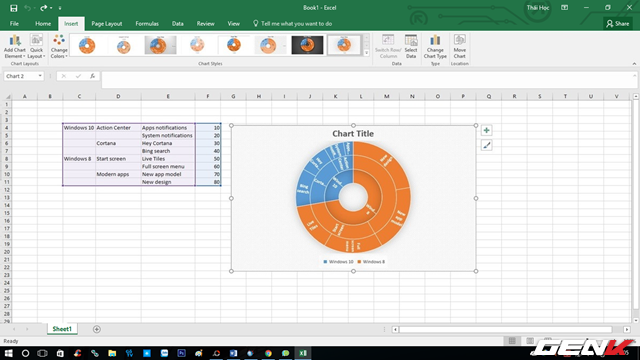Open Chrome from taskbar
Viewport: 640px width, 360px height.
pyautogui.click(x=268, y=353)
